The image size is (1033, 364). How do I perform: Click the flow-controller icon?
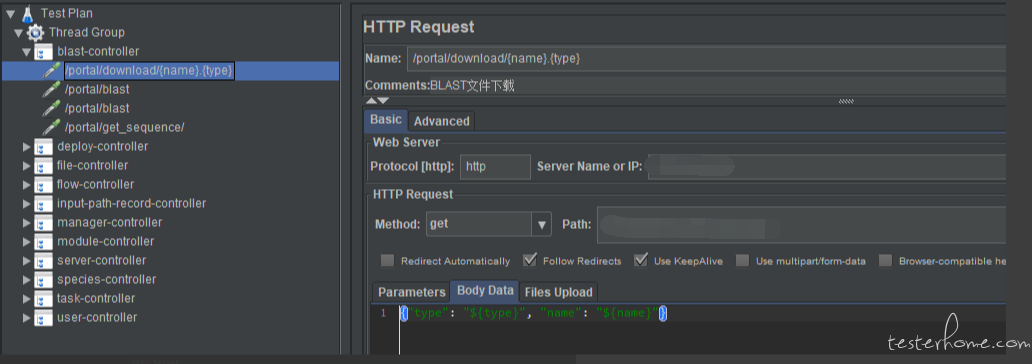click(x=43, y=185)
